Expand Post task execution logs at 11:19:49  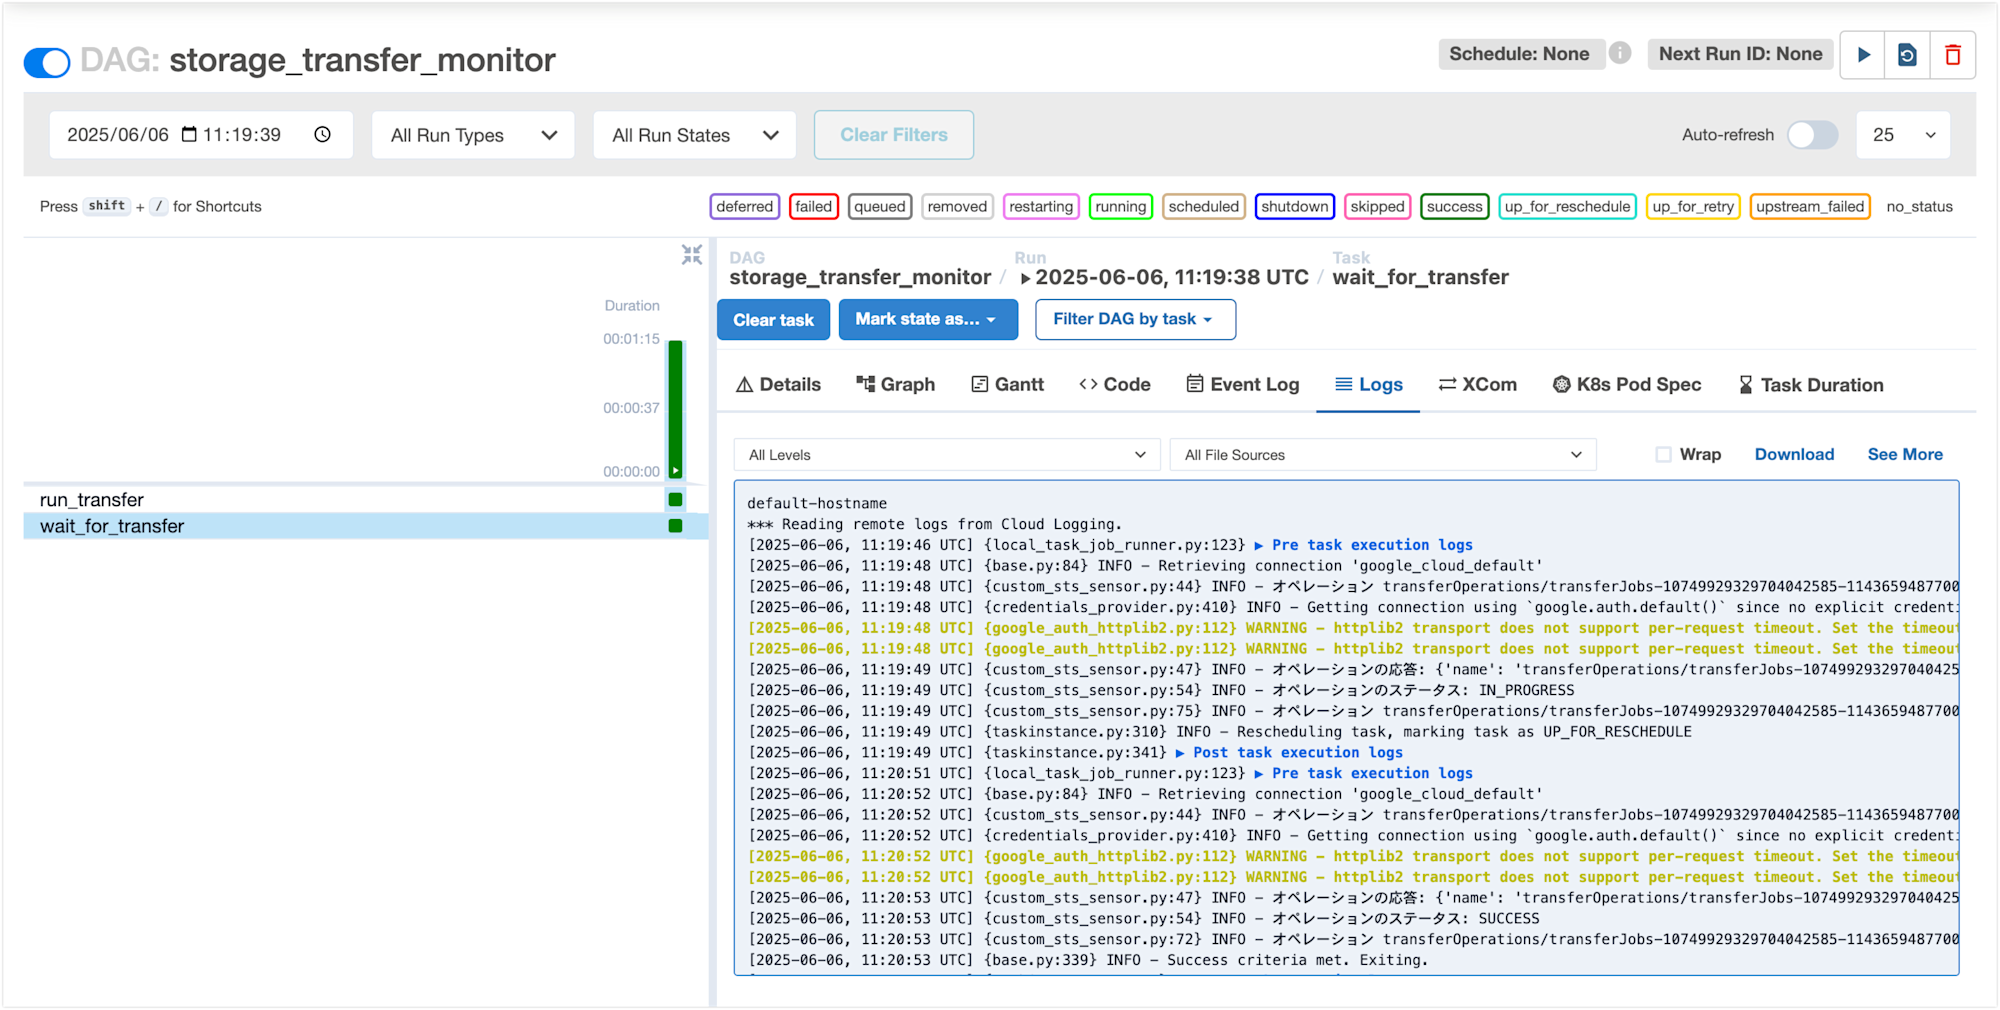point(1289,753)
